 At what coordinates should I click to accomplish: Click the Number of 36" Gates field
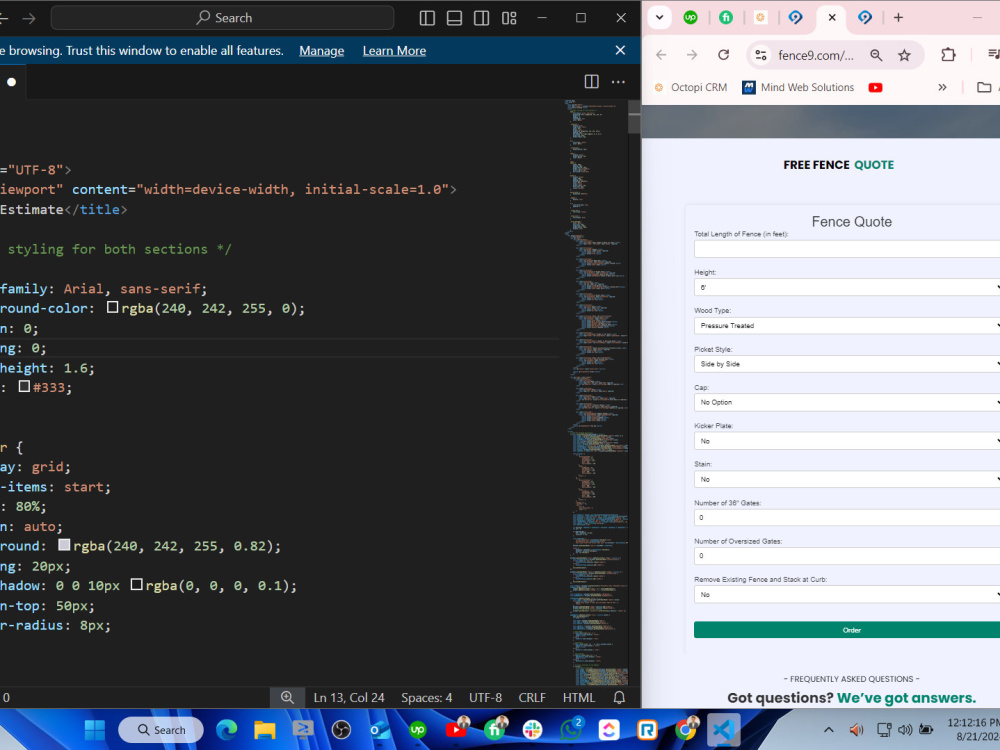pyautogui.click(x=847, y=517)
